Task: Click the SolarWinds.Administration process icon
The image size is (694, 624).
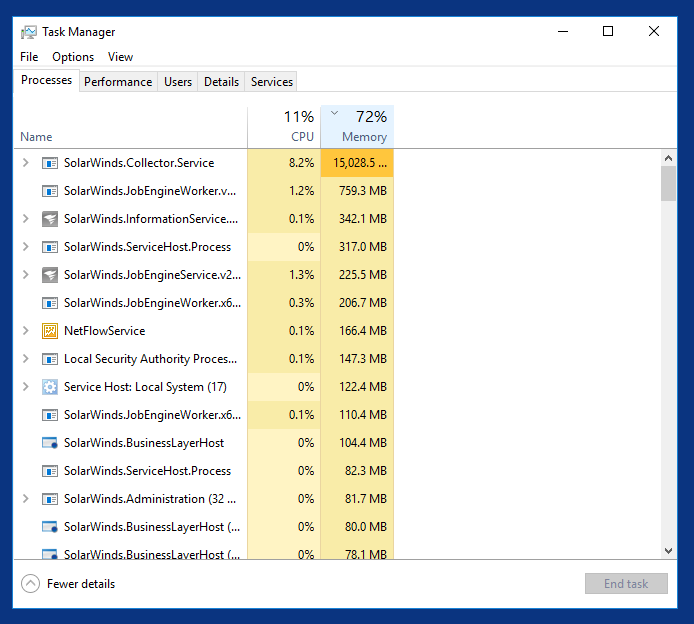Action: point(50,499)
